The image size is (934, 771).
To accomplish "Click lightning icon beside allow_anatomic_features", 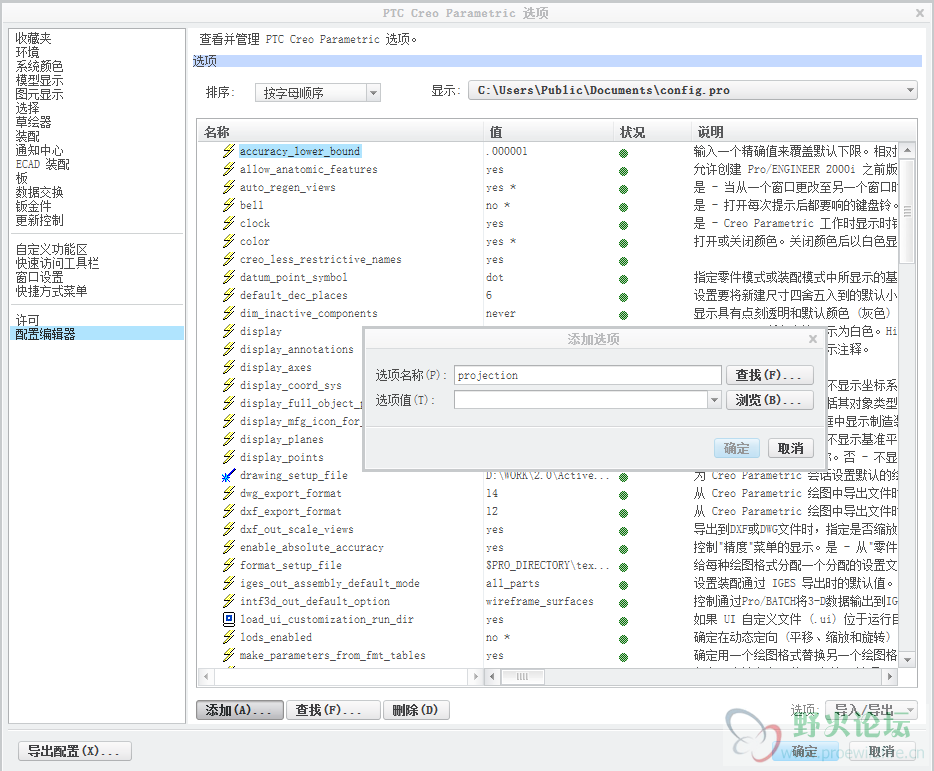I will 229,169.
